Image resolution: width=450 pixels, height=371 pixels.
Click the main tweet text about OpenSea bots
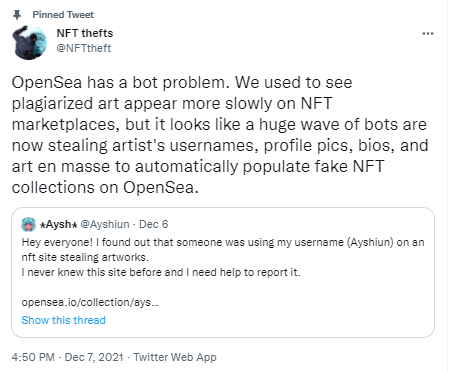click(x=220, y=135)
